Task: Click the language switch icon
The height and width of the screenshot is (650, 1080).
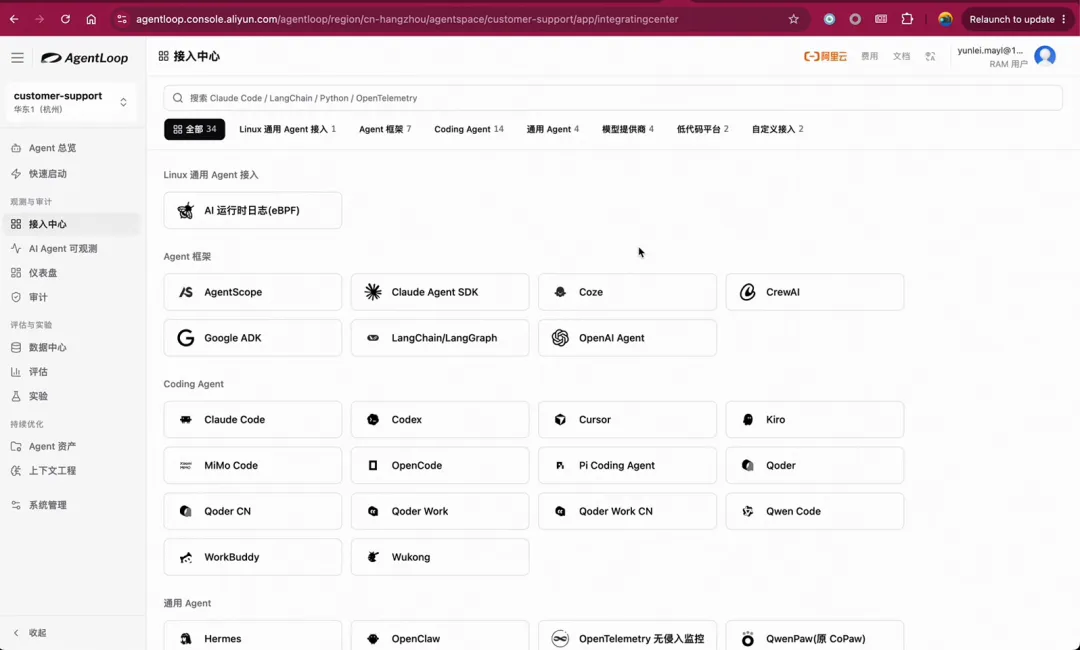Action: [x=931, y=56]
